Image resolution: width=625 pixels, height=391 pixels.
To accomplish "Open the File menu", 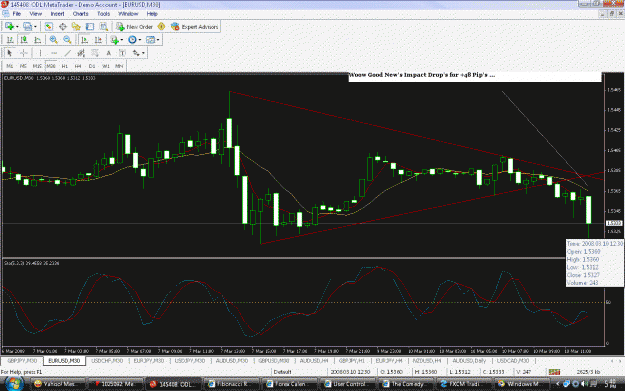I will tap(17, 14).
